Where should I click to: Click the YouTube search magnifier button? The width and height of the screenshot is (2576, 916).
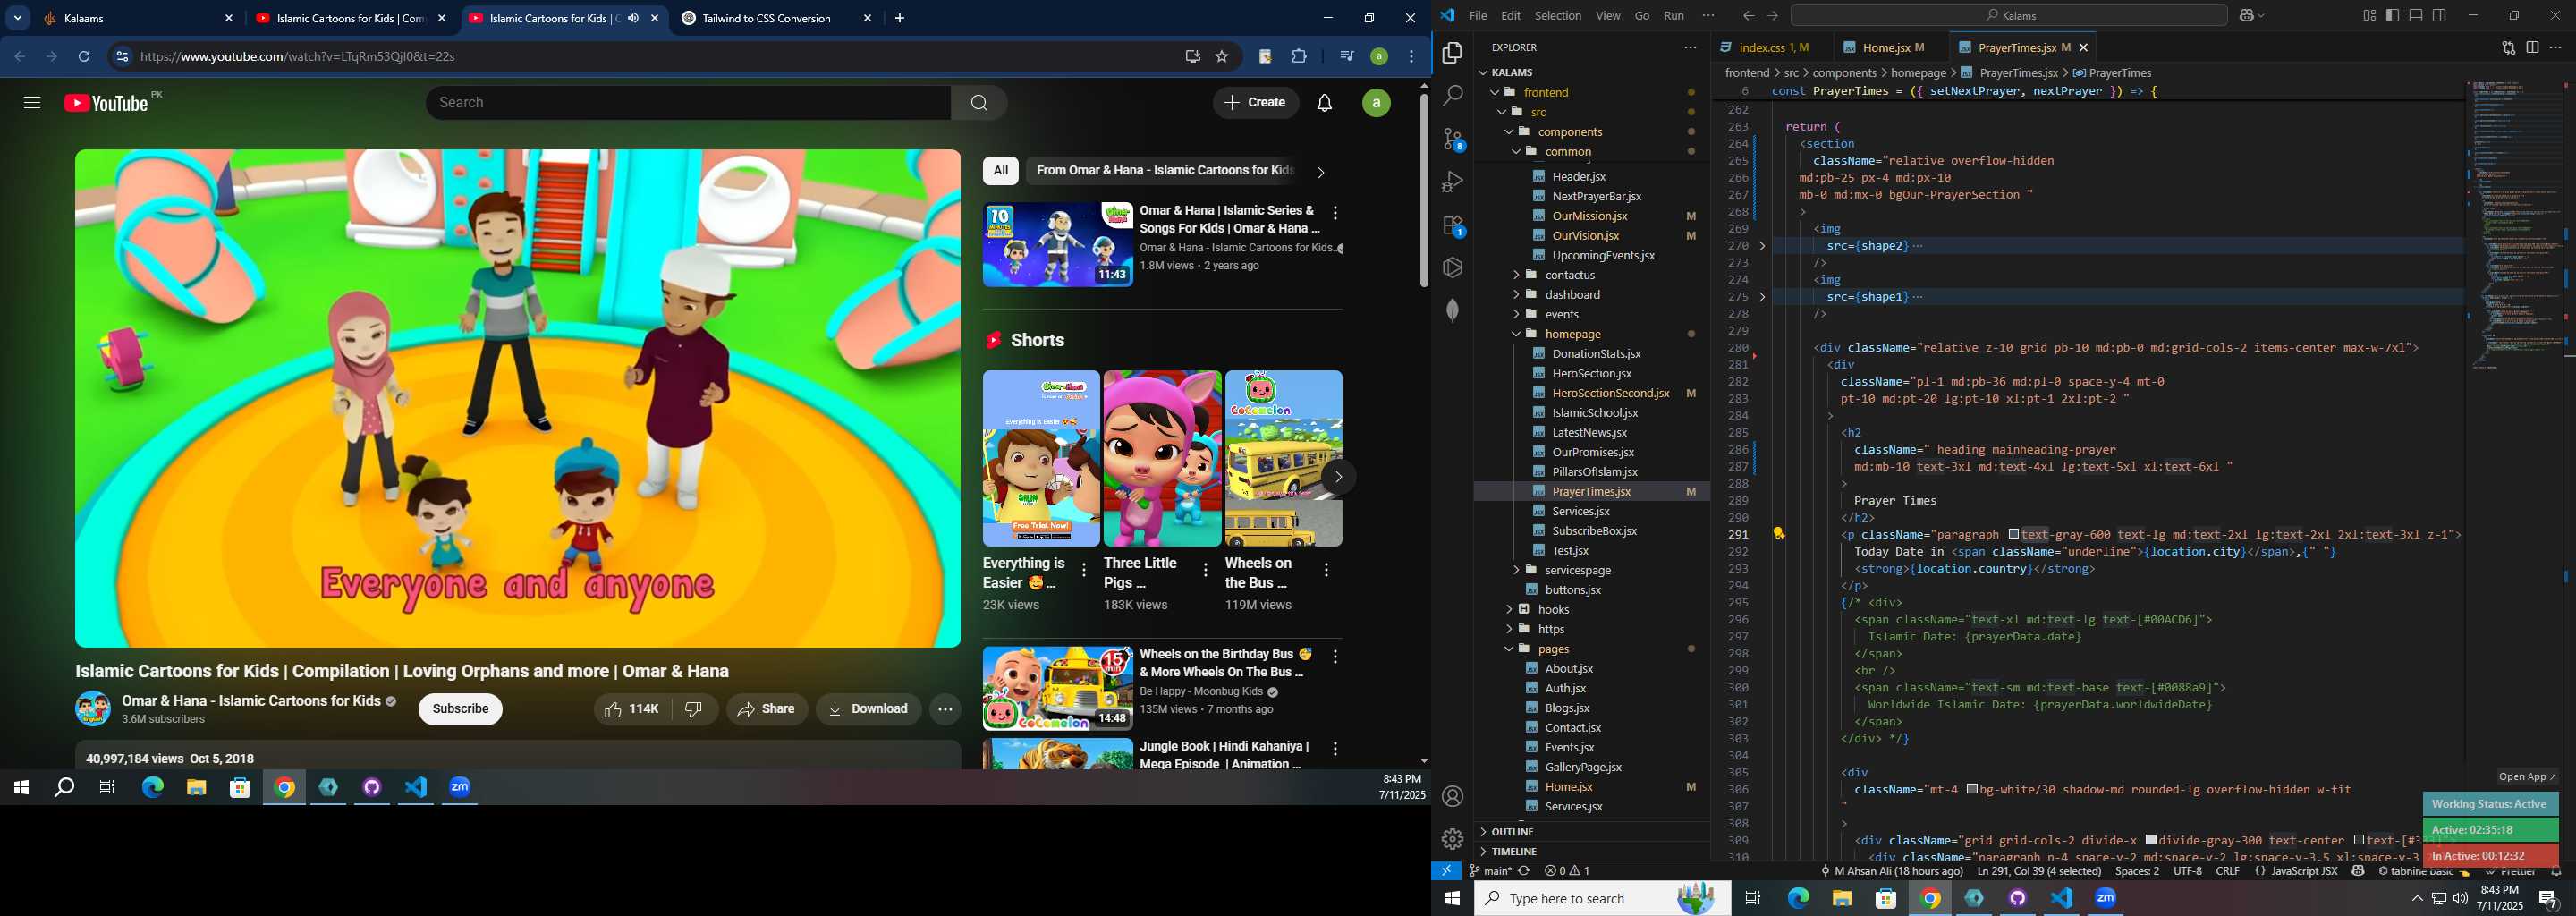point(978,102)
